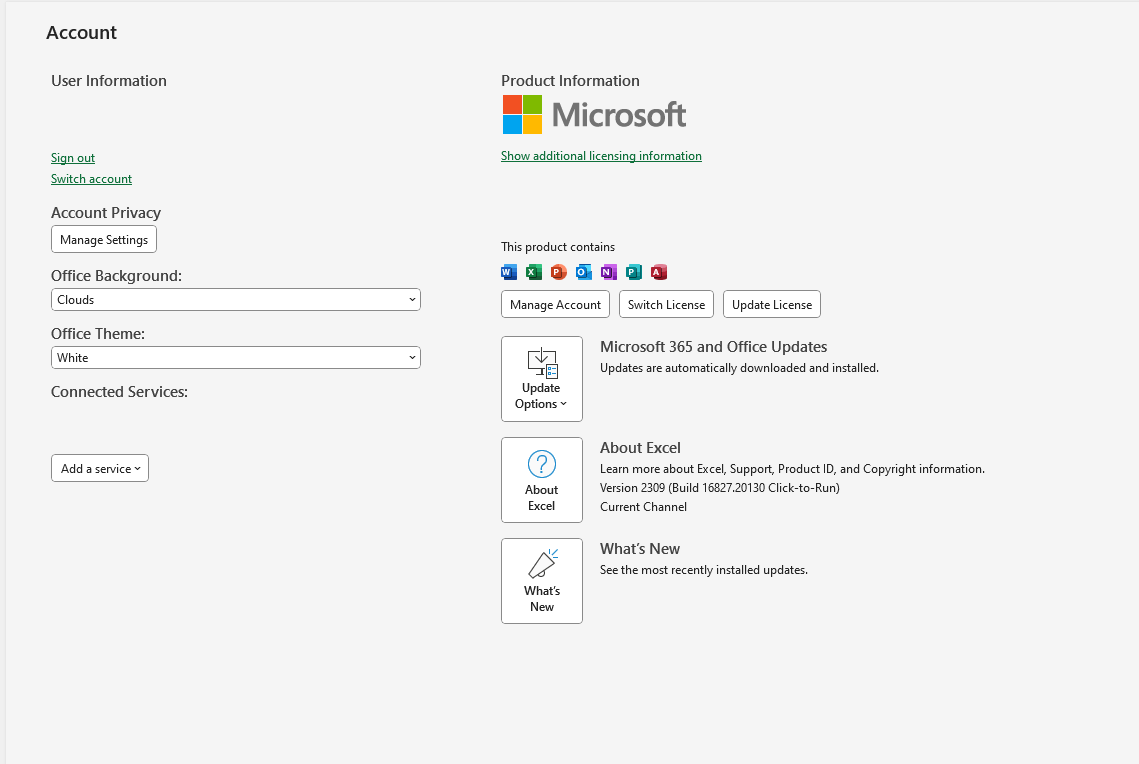
Task: Click the Word app icon
Action: click(x=508, y=272)
